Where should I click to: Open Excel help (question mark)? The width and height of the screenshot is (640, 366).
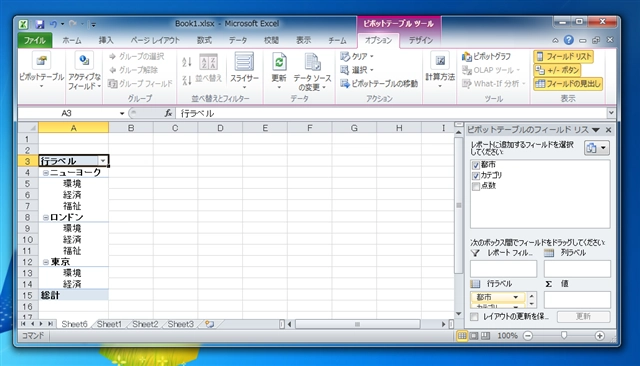coord(569,40)
